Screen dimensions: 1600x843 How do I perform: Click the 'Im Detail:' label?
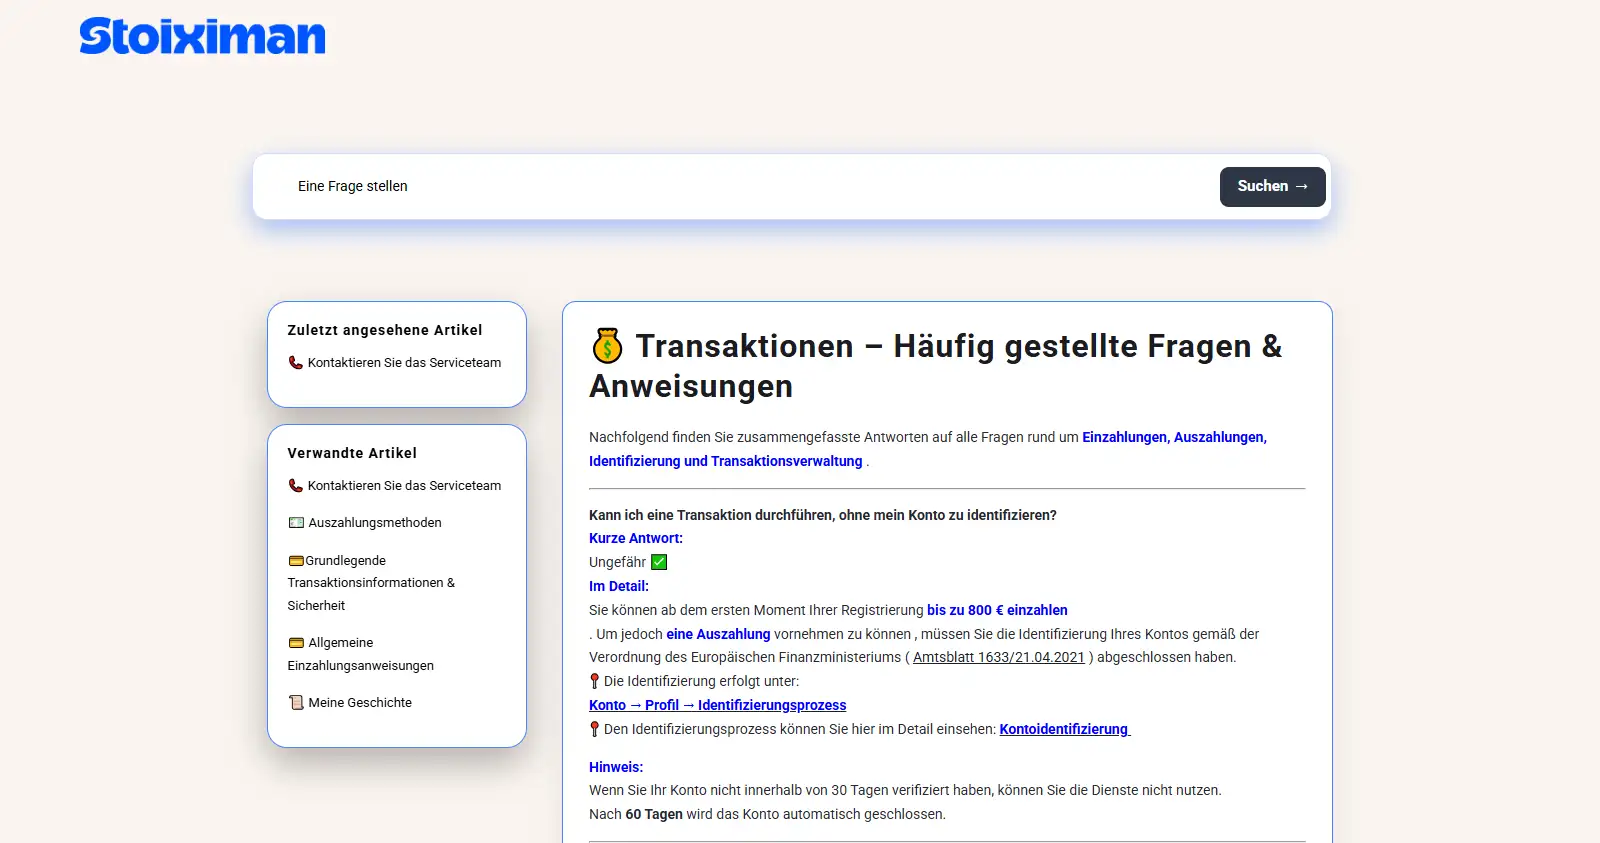pos(619,586)
